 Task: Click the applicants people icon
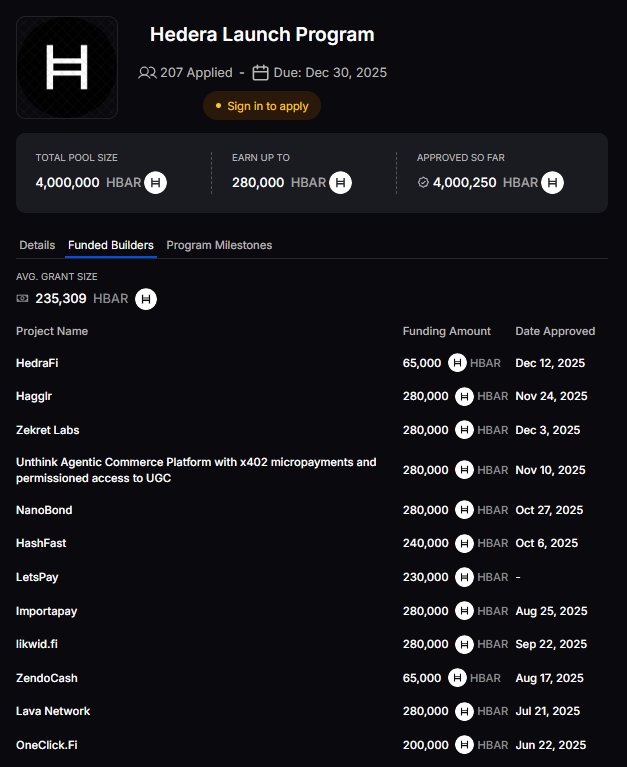(147, 73)
